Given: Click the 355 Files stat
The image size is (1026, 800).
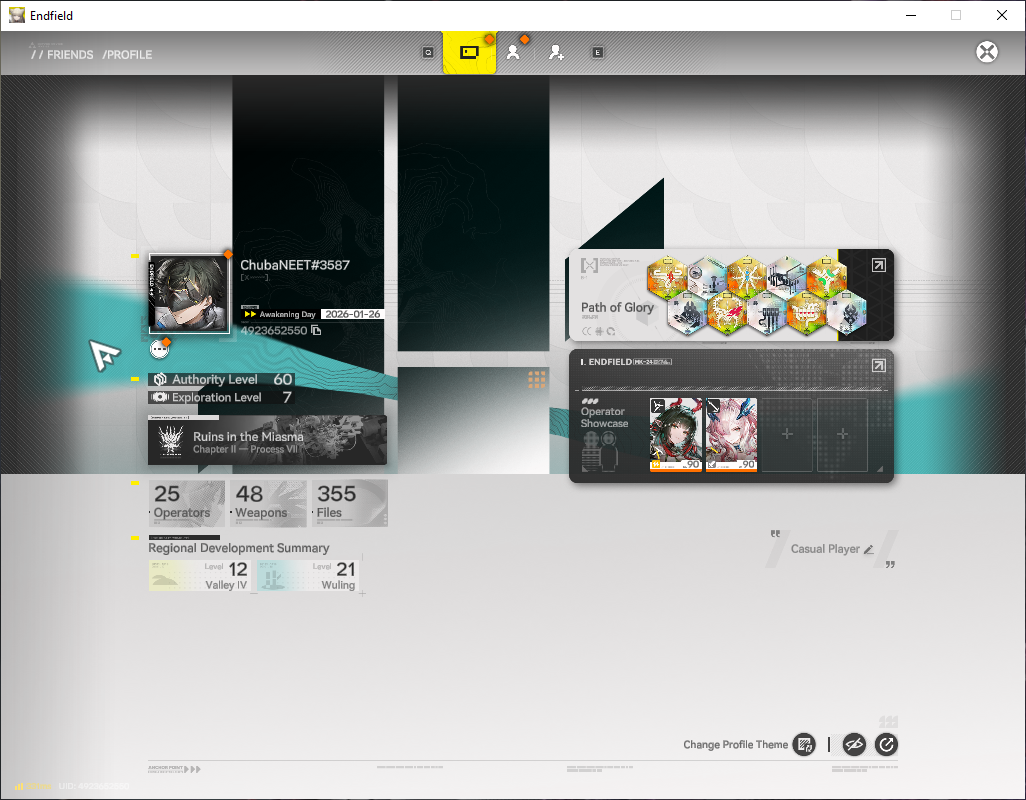Looking at the screenshot, I should click(349, 503).
